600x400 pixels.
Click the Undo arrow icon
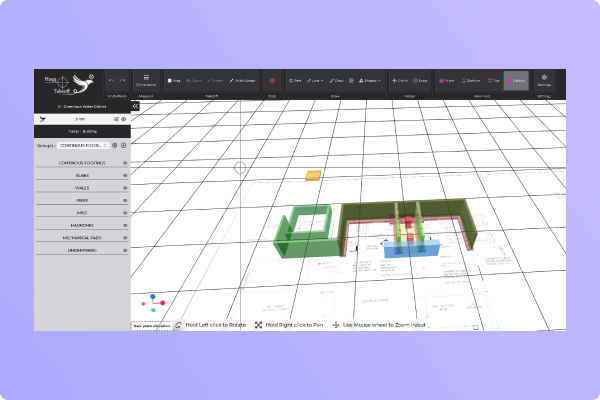click(110, 80)
